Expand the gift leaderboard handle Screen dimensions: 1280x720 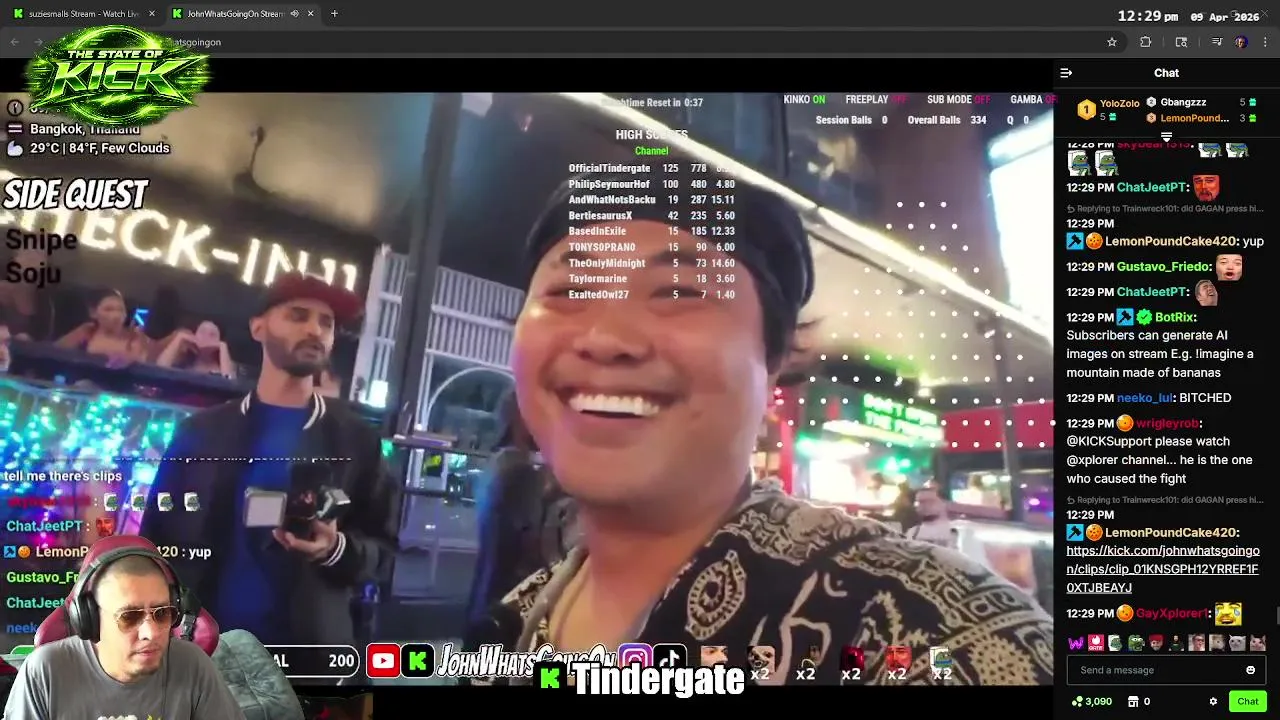[1166, 137]
